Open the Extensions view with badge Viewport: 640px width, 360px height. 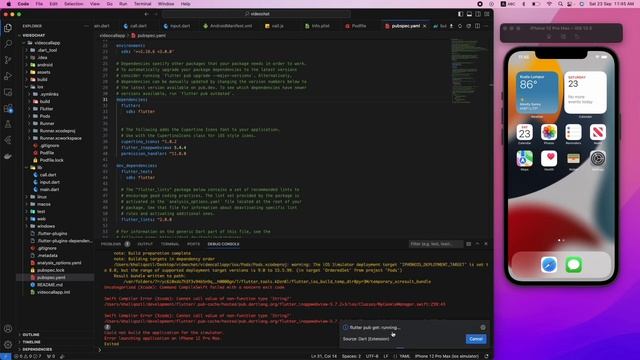pos(8,109)
